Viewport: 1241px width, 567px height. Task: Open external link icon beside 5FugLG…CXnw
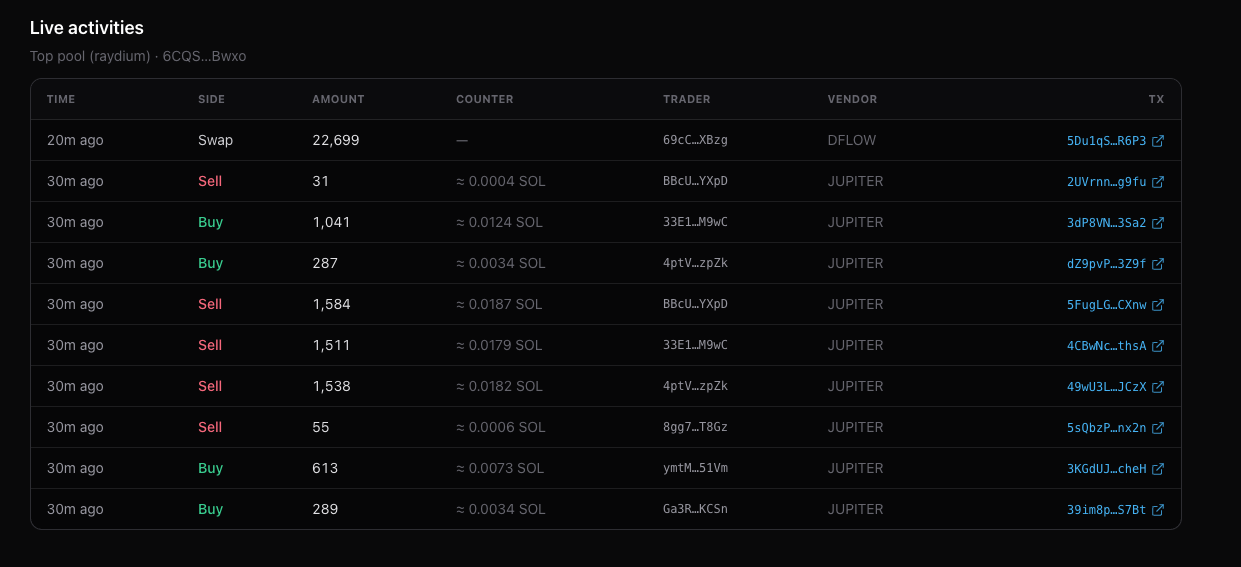(1158, 305)
